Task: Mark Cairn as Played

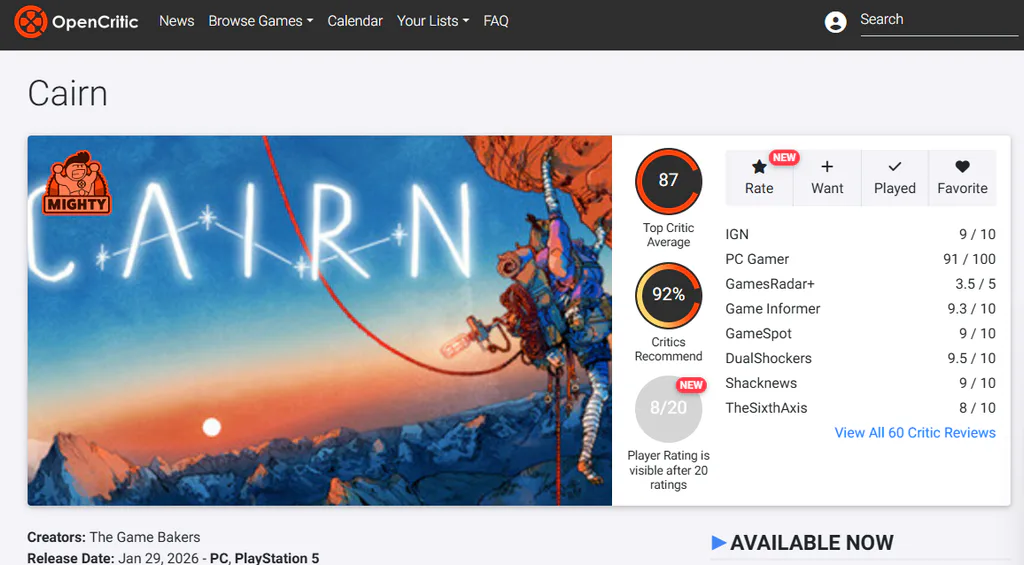Action: click(x=895, y=178)
